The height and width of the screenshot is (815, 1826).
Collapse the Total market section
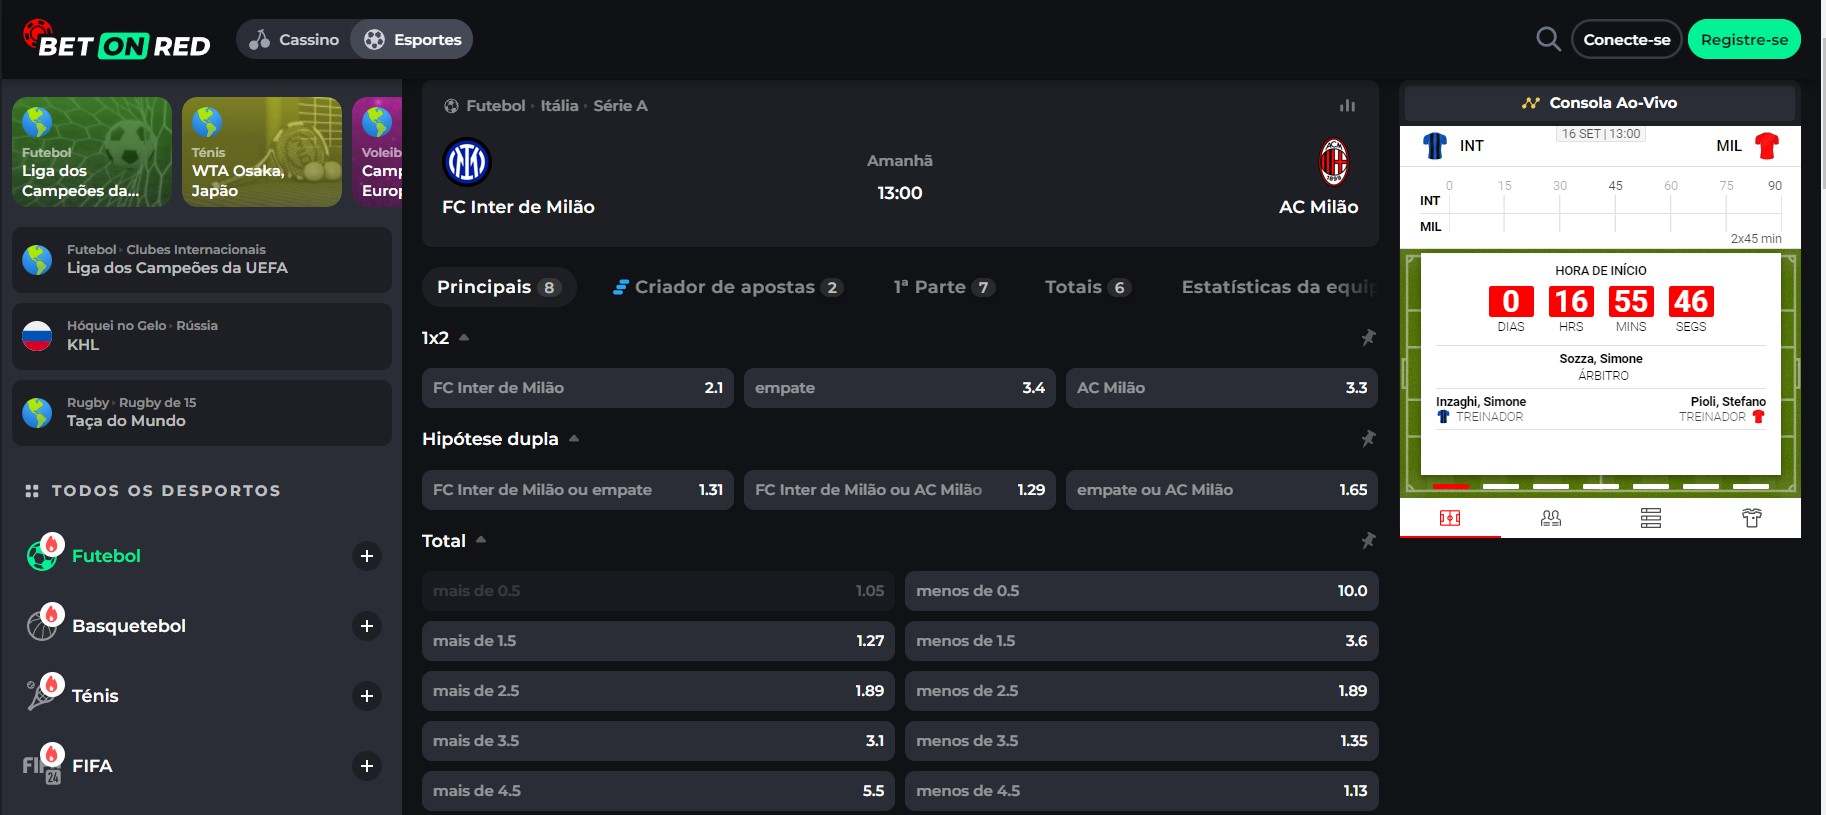[481, 540]
